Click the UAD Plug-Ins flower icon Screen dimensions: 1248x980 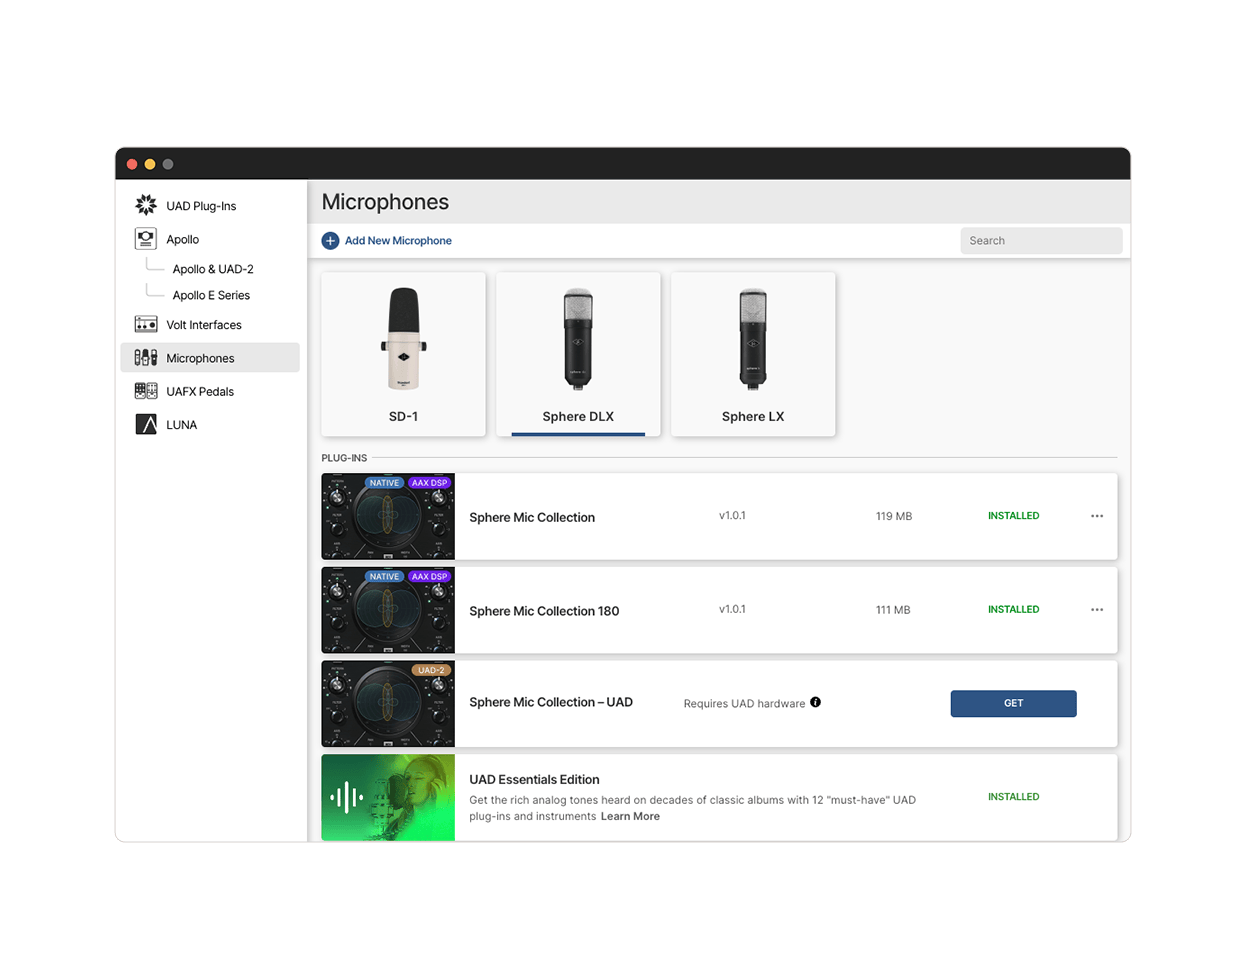coord(146,206)
